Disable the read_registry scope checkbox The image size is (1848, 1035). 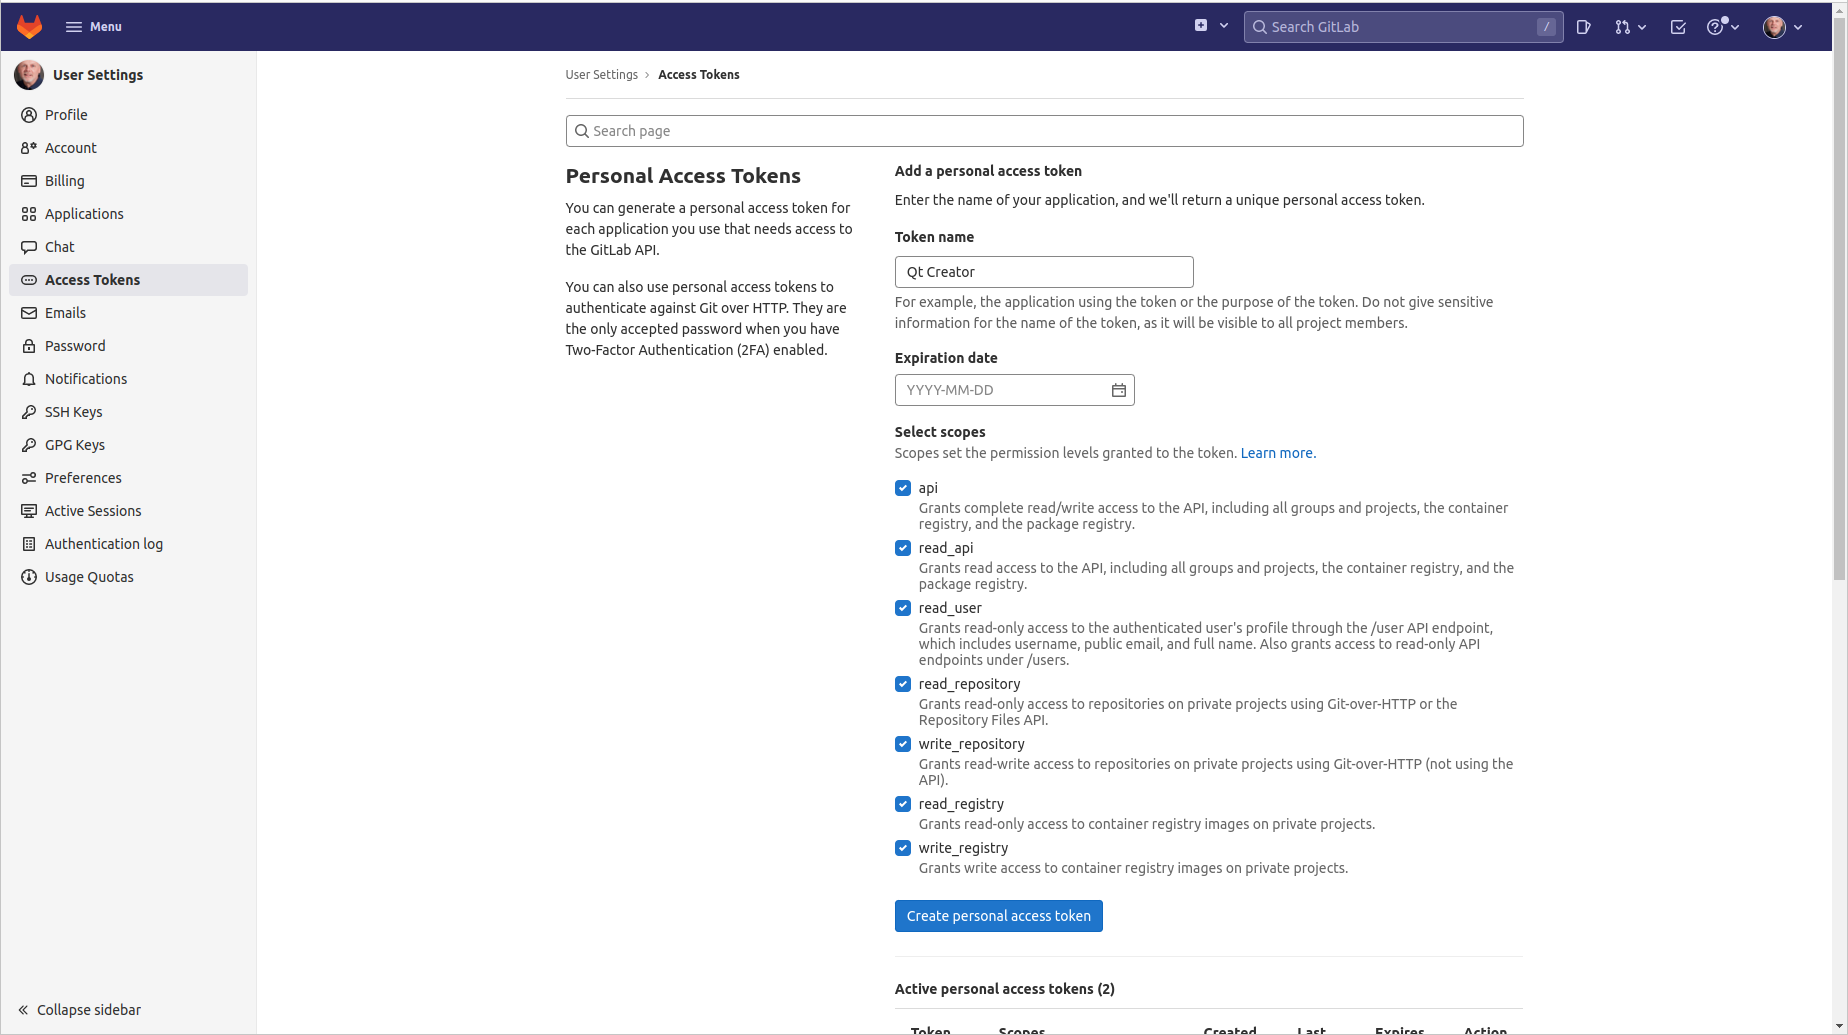pyautogui.click(x=903, y=804)
